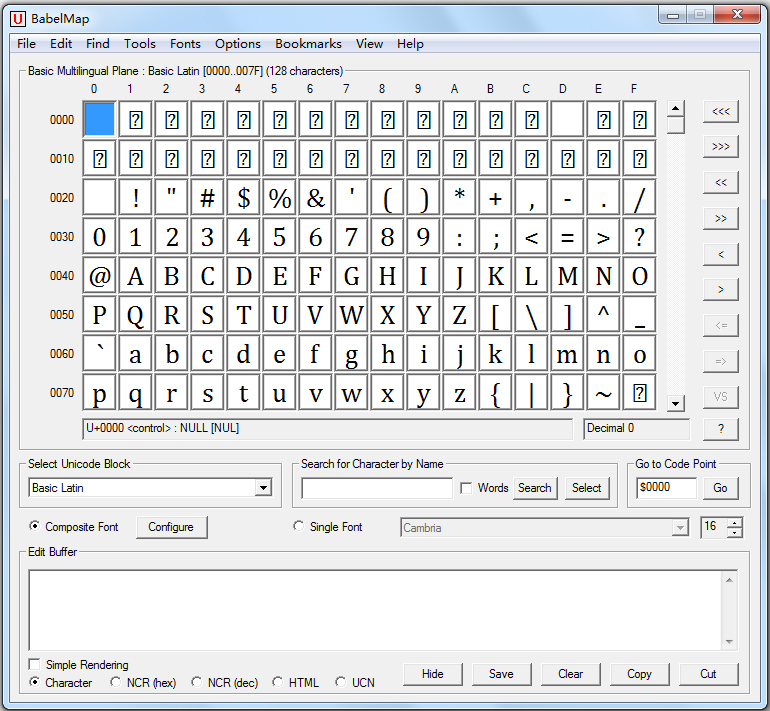Open the Bookmarks menu

[x=308, y=44]
